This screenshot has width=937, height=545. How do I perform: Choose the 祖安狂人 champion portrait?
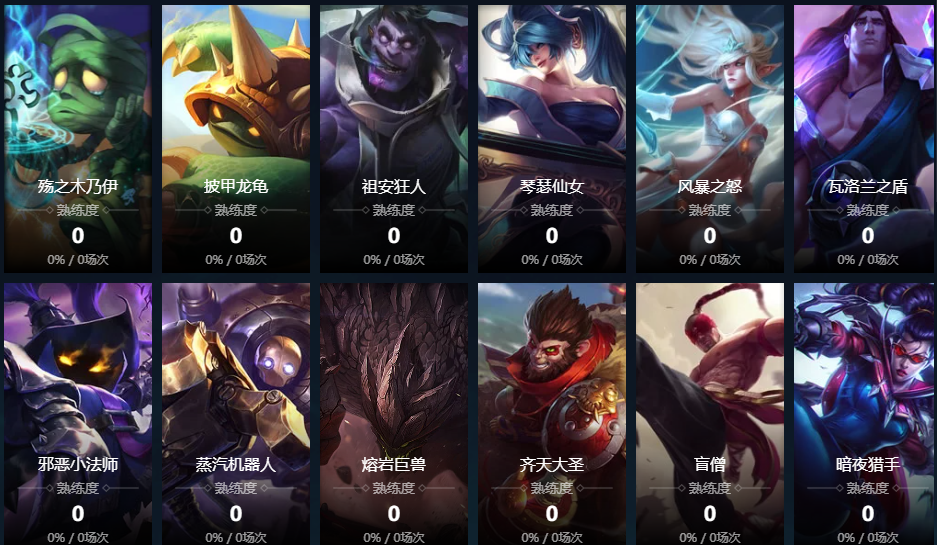[x=394, y=139]
